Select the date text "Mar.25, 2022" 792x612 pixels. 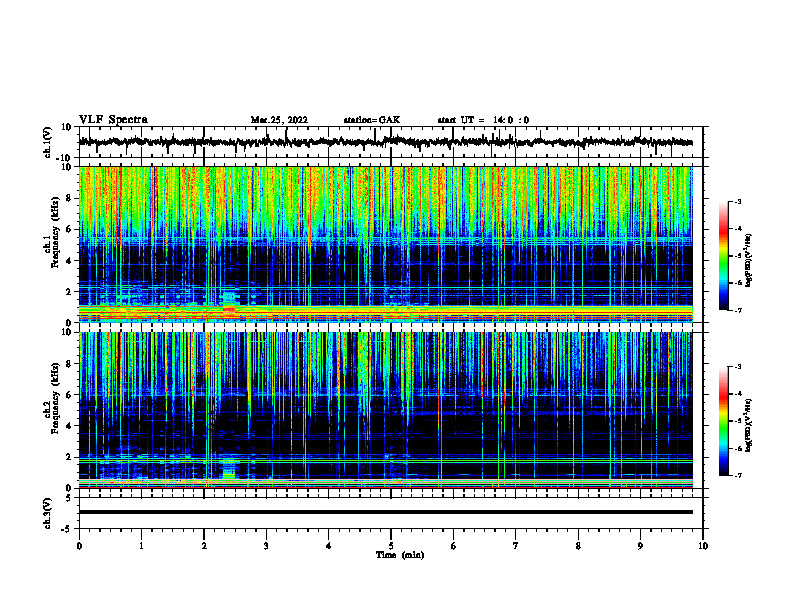coord(279,120)
